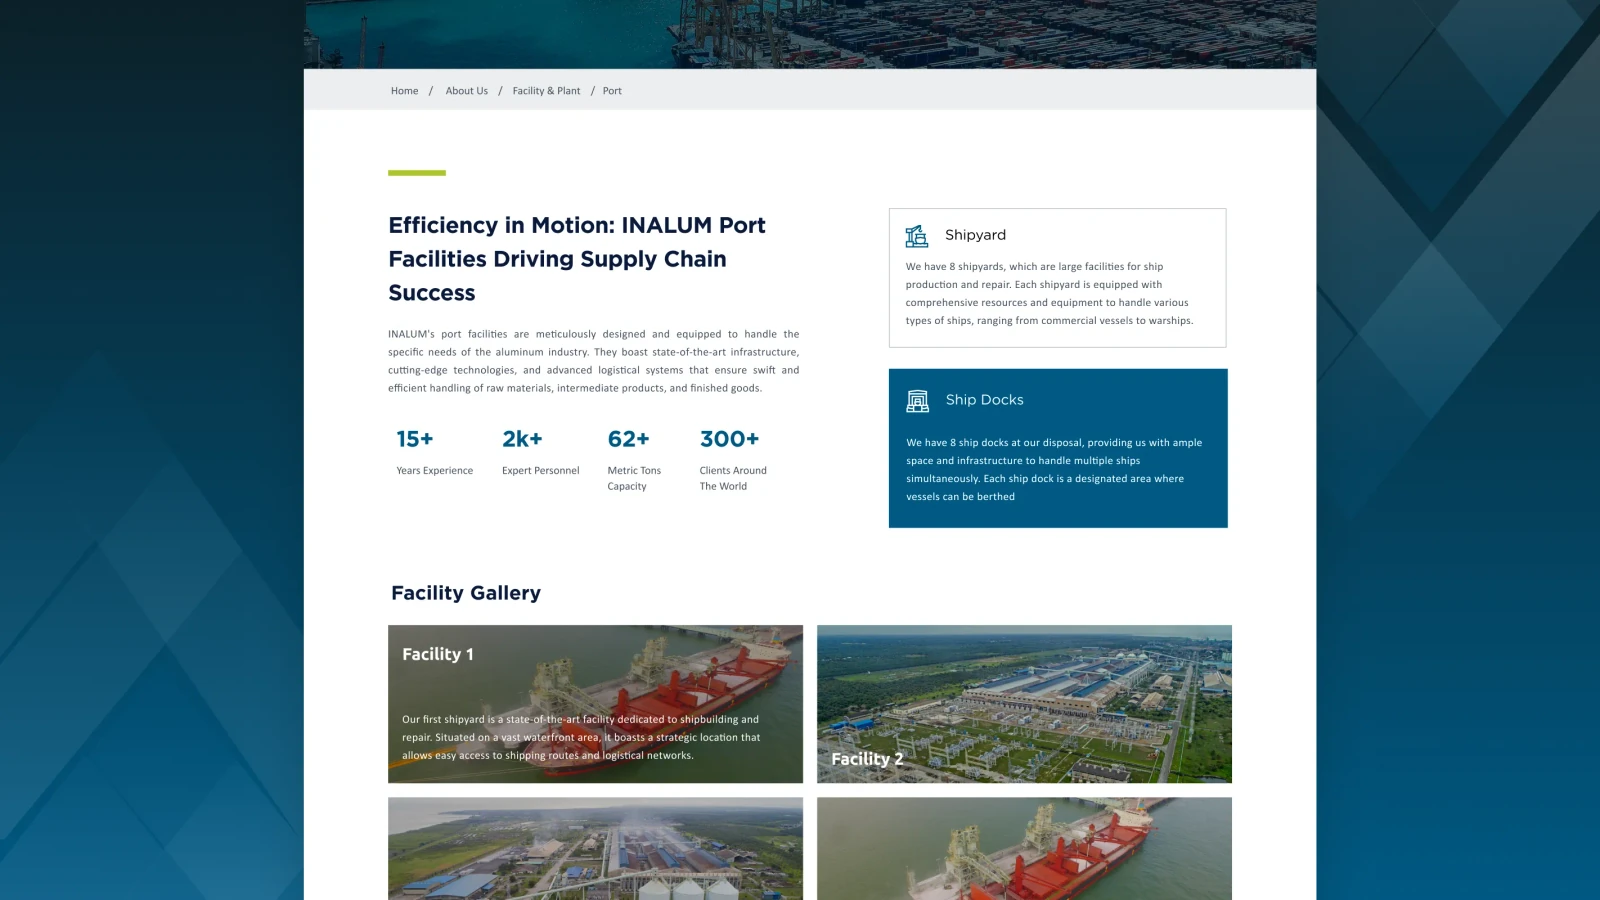The height and width of the screenshot is (900, 1600).
Task: Open the Facility 2 gallery image
Action: (1024, 704)
